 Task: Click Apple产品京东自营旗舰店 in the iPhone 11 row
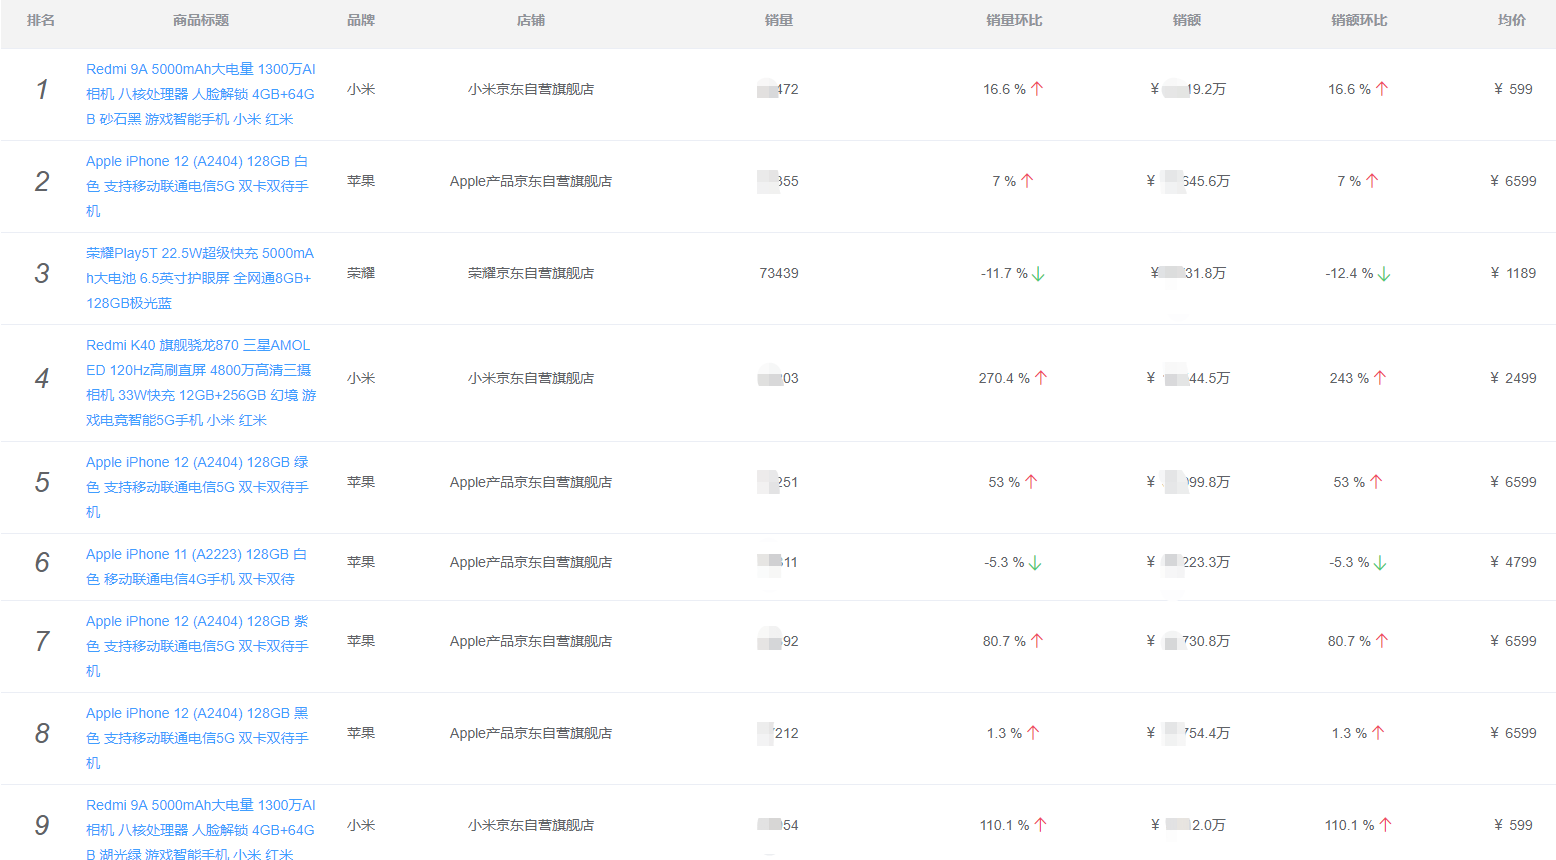coord(531,562)
